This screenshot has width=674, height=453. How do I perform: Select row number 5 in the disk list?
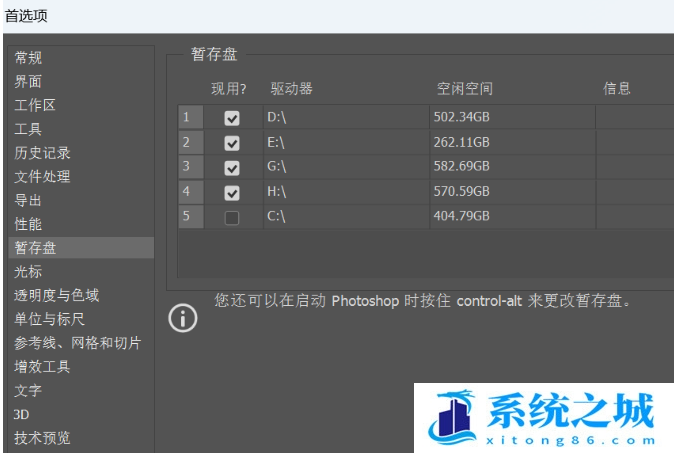(191, 216)
